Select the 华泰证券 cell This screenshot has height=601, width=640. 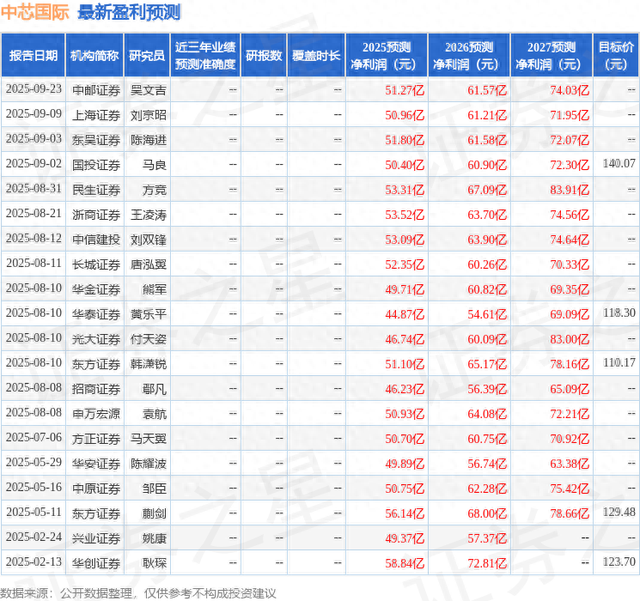96,314
